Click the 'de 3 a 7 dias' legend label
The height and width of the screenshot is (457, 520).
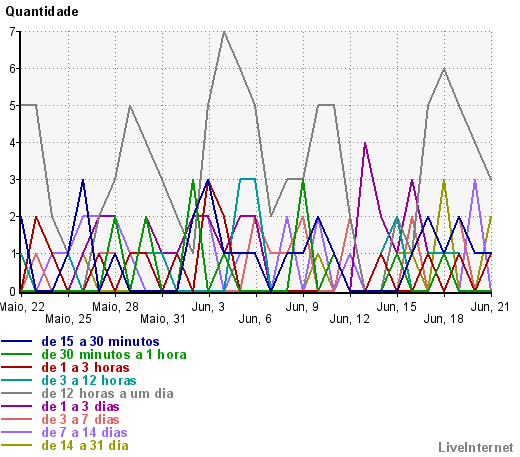click(x=80, y=420)
